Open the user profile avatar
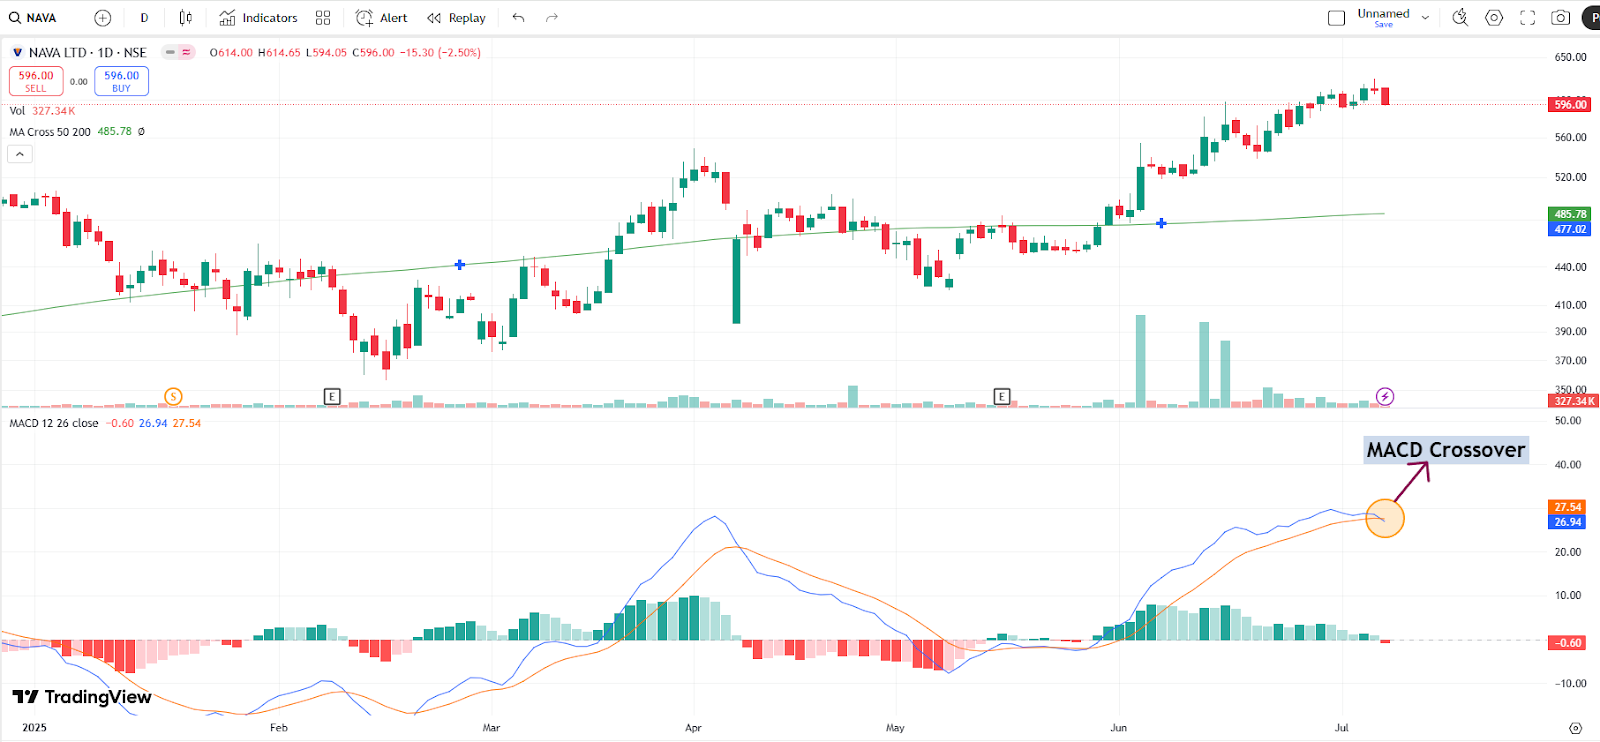The width and height of the screenshot is (1600, 742). [1592, 18]
